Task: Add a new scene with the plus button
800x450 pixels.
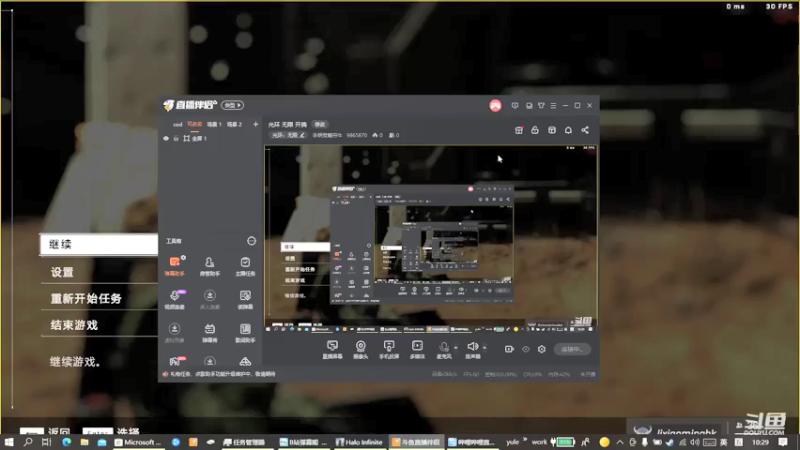Action: point(256,124)
